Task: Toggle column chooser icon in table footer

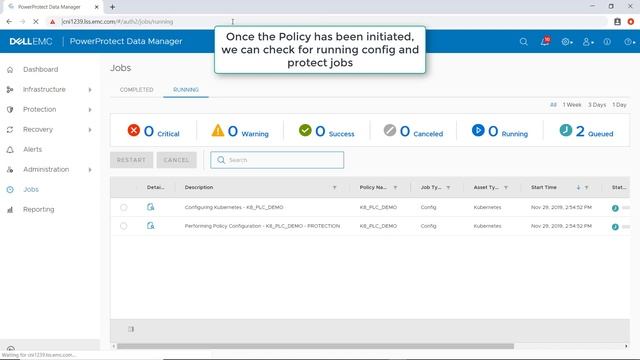Action: pyautogui.click(x=131, y=329)
